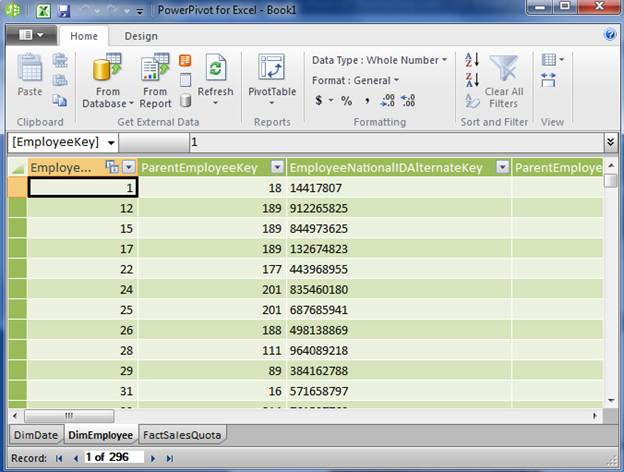The width and height of the screenshot is (624, 472).
Task: Open PowerPivot help question mark
Action: [610, 35]
